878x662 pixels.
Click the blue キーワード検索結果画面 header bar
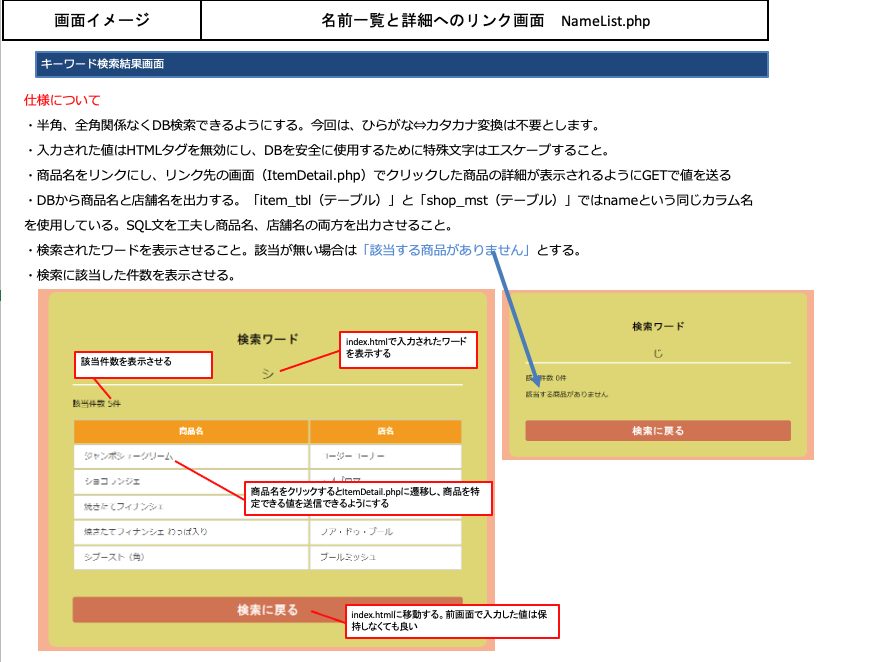[x=401, y=64]
